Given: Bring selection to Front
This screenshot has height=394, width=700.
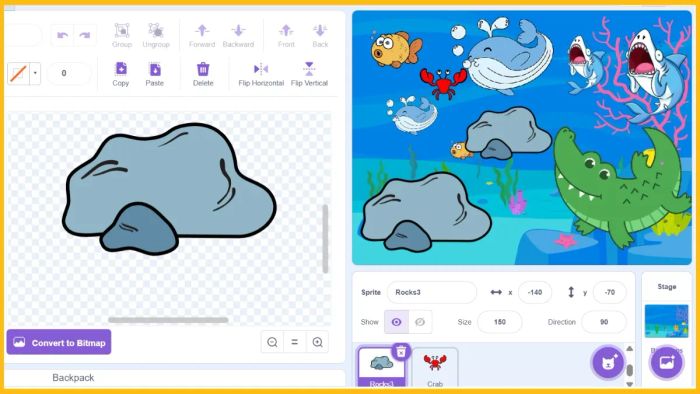Looking at the screenshot, I should pyautogui.click(x=286, y=36).
